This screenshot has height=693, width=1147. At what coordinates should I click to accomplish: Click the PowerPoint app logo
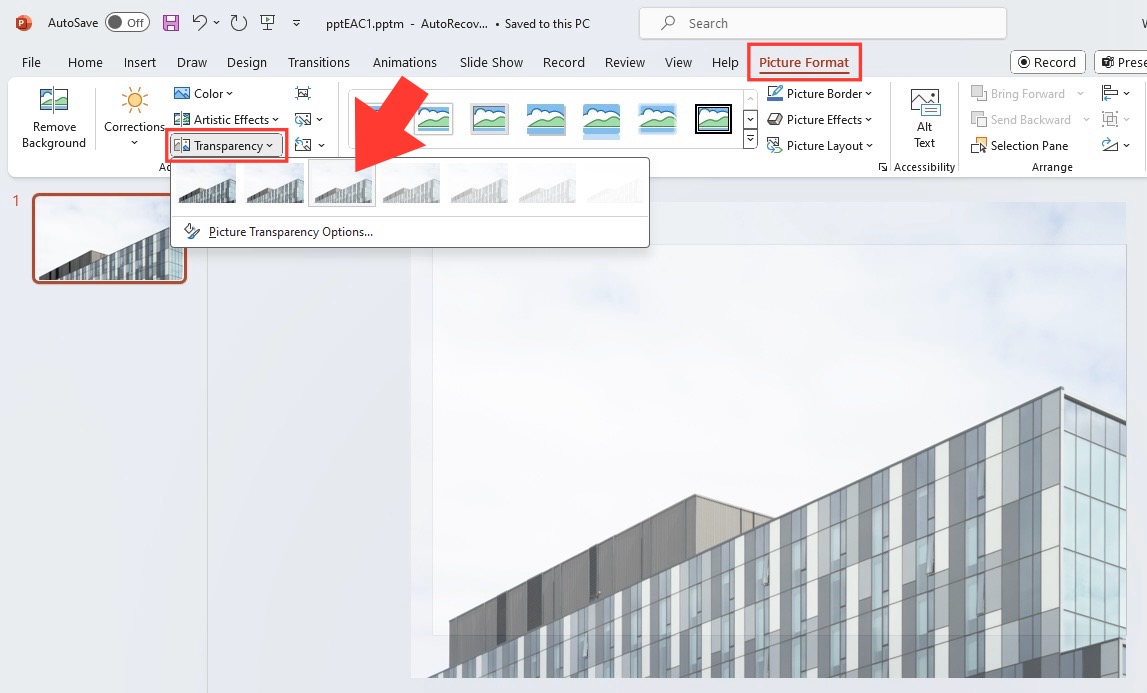23,23
